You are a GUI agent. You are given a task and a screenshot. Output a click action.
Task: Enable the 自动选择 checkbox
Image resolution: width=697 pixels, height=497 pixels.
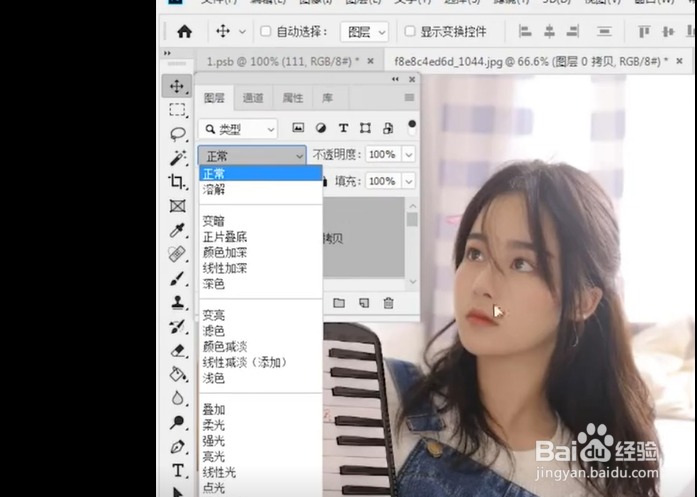[x=265, y=31]
